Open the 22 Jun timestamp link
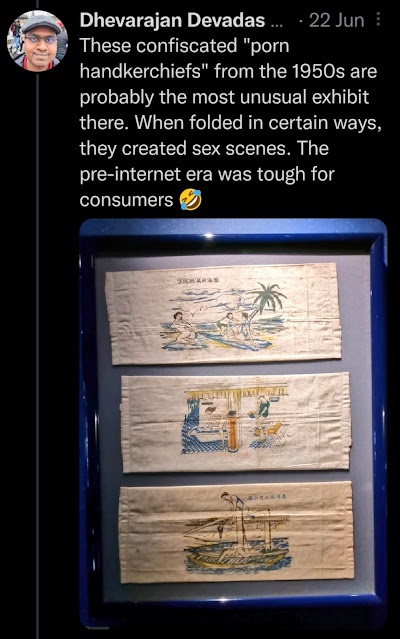The width and height of the screenshot is (400, 639). pos(336,20)
